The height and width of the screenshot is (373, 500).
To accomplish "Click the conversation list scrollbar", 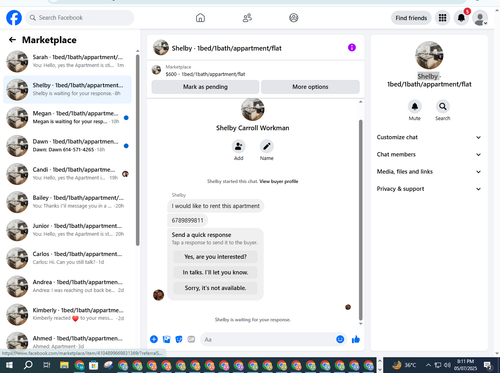I will pos(138,150).
